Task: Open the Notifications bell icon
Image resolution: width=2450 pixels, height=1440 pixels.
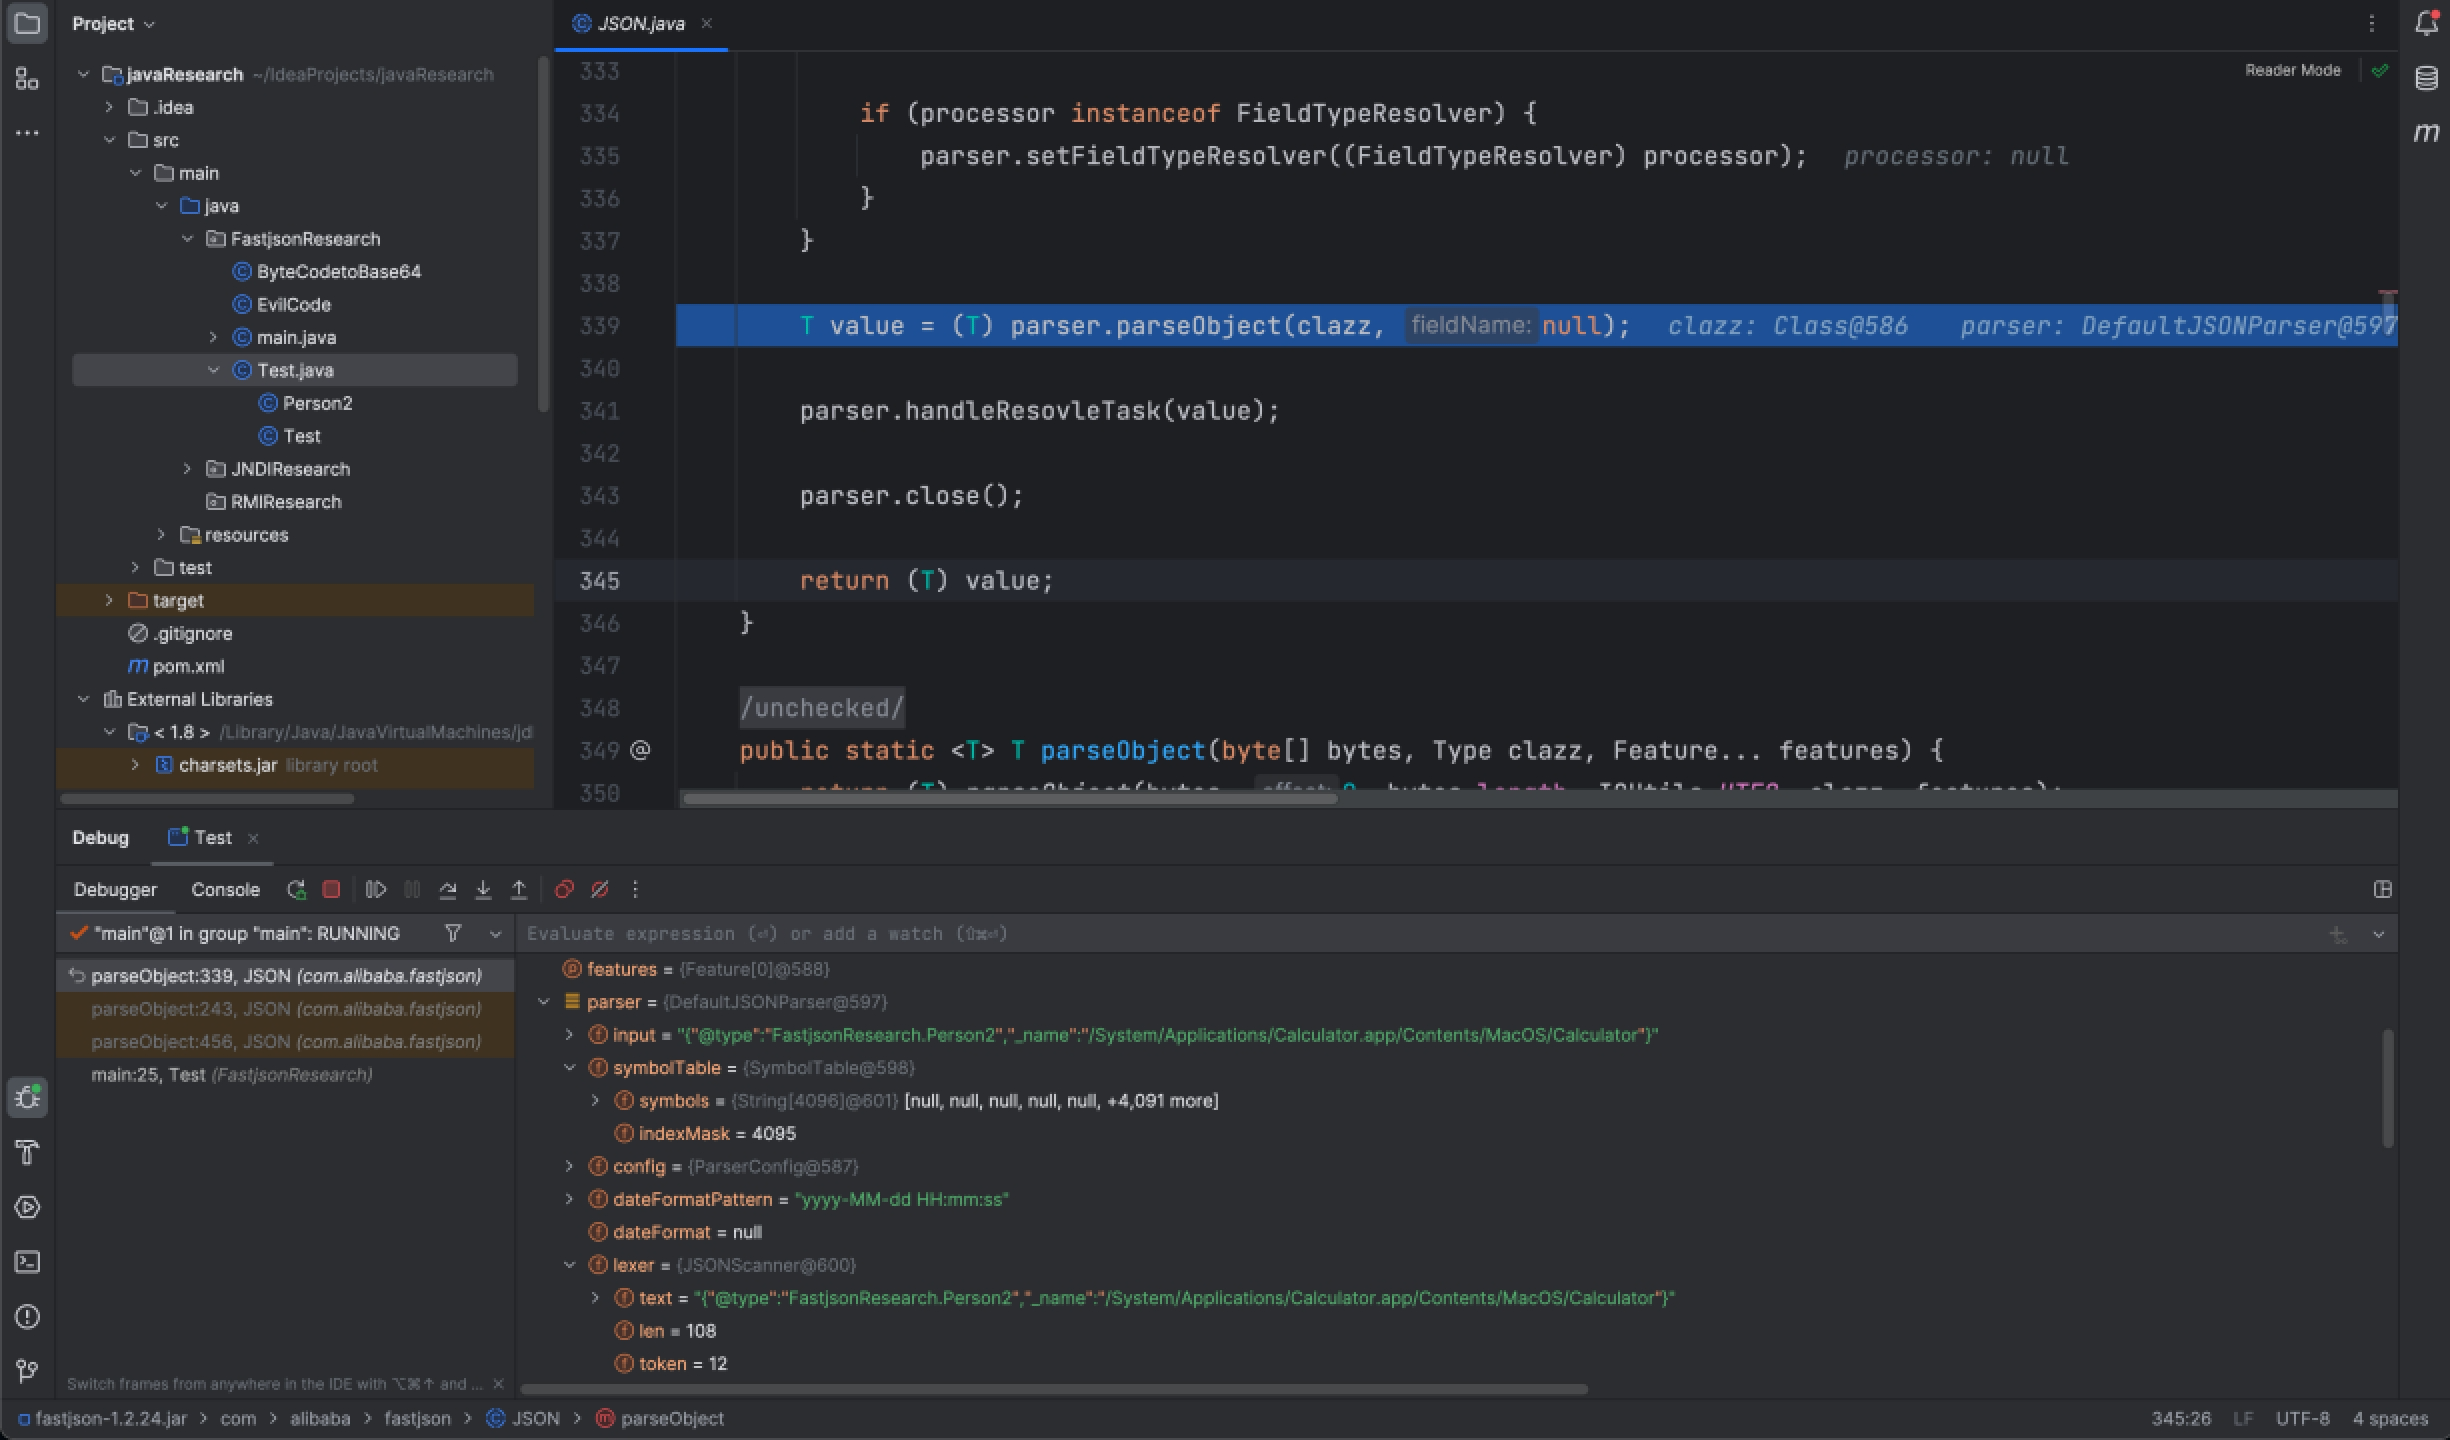Action: [x=2426, y=23]
